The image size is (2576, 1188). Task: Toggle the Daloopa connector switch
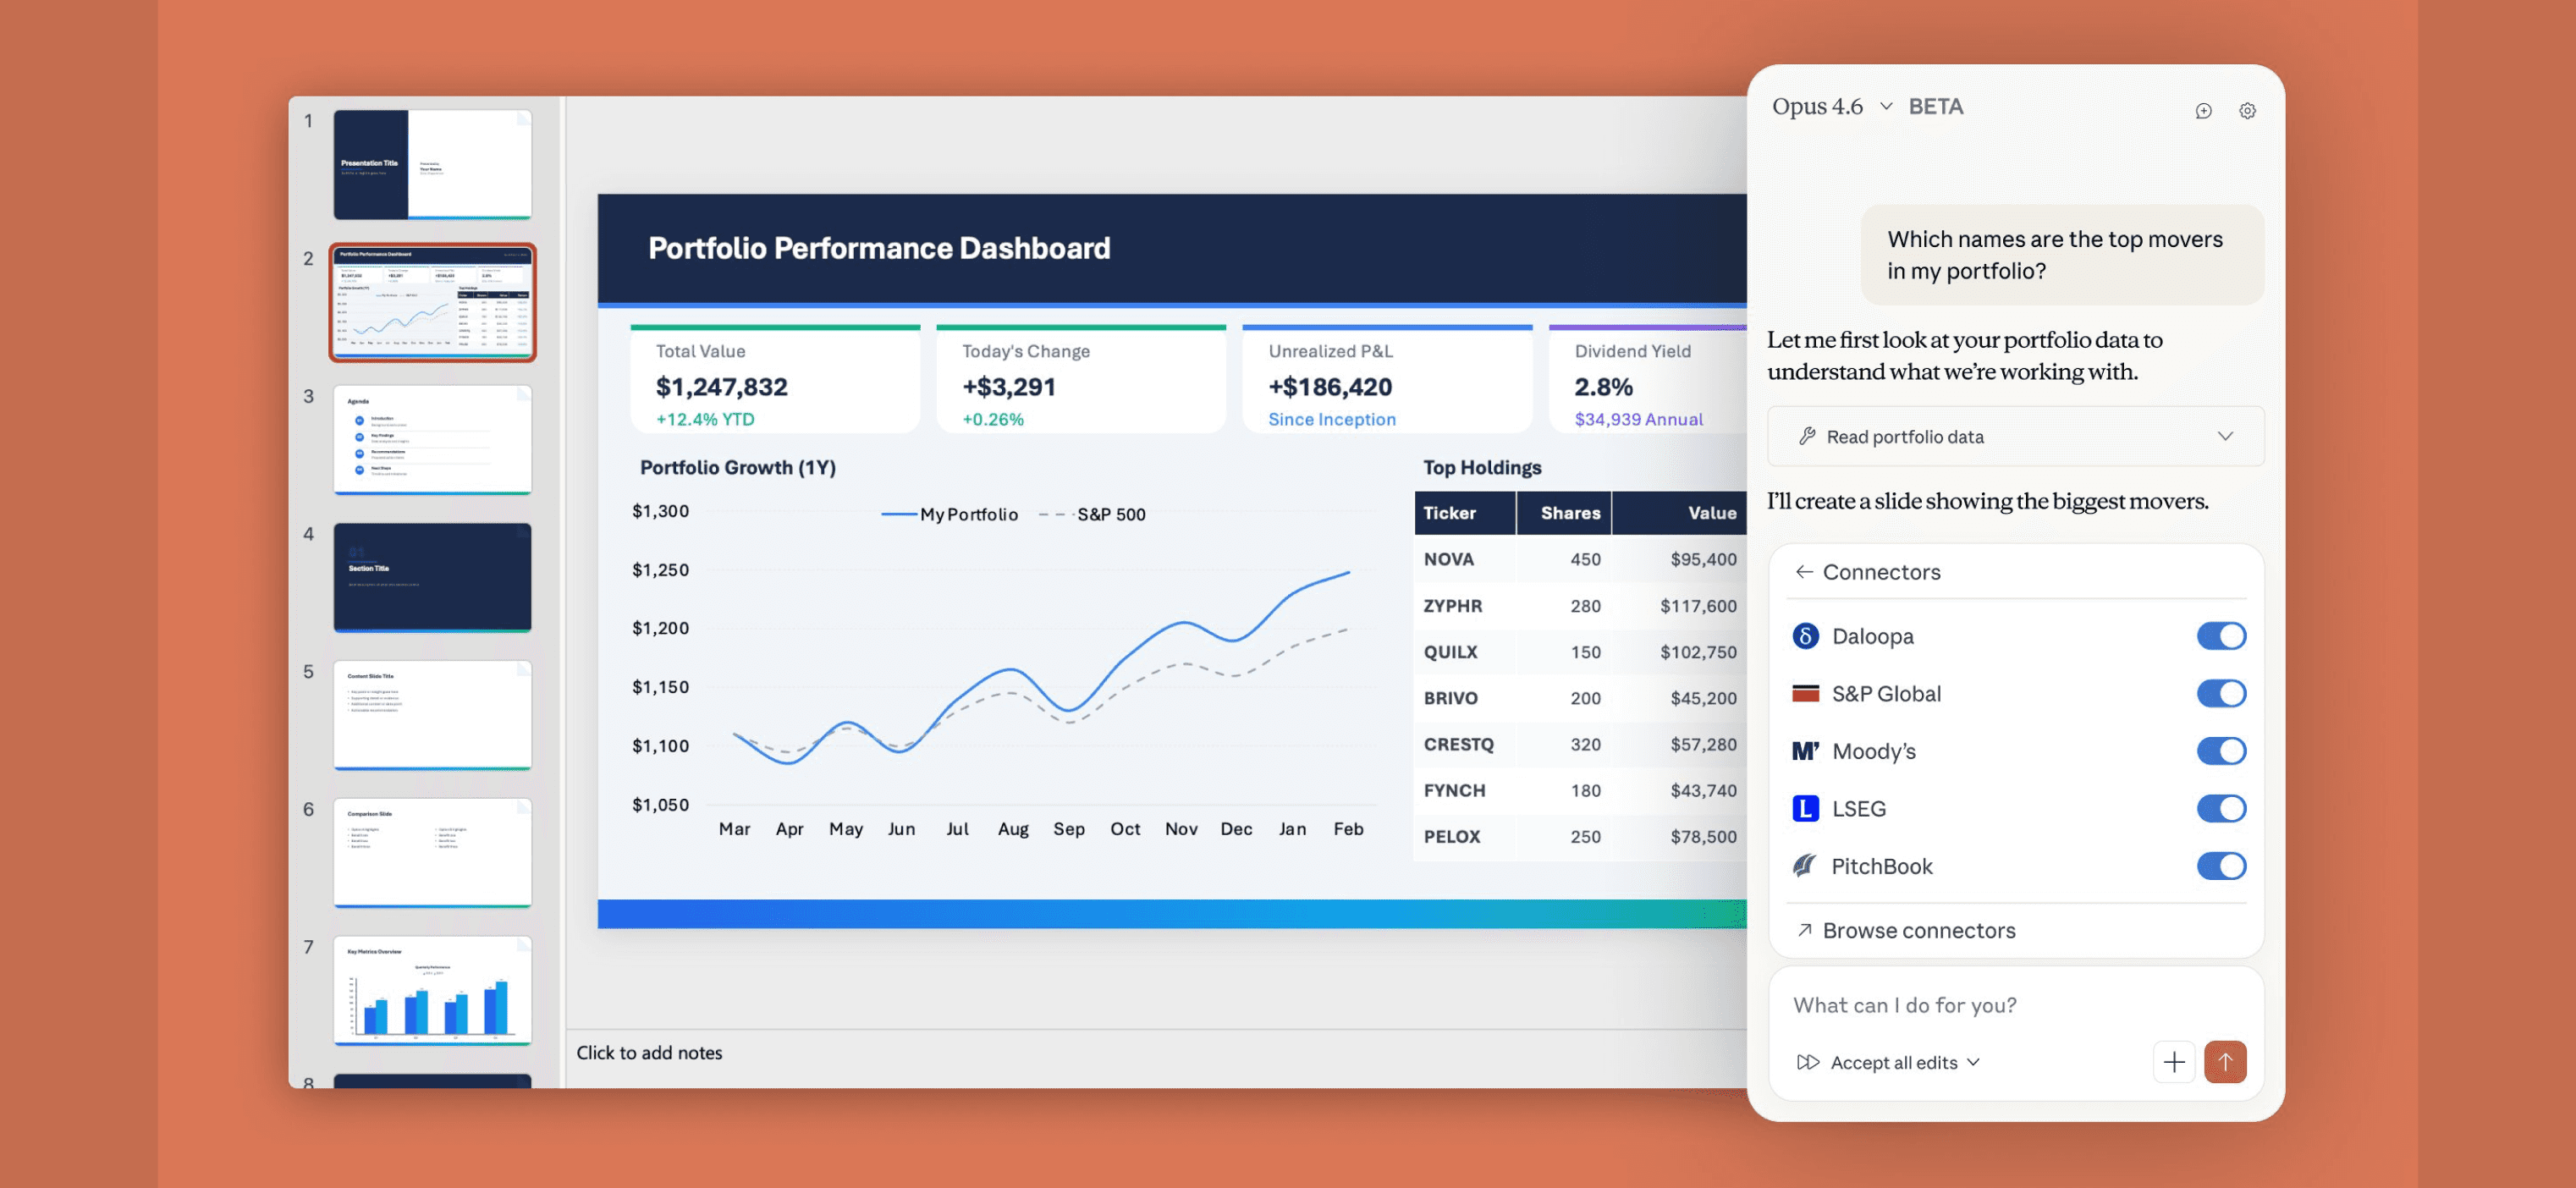point(2221,636)
